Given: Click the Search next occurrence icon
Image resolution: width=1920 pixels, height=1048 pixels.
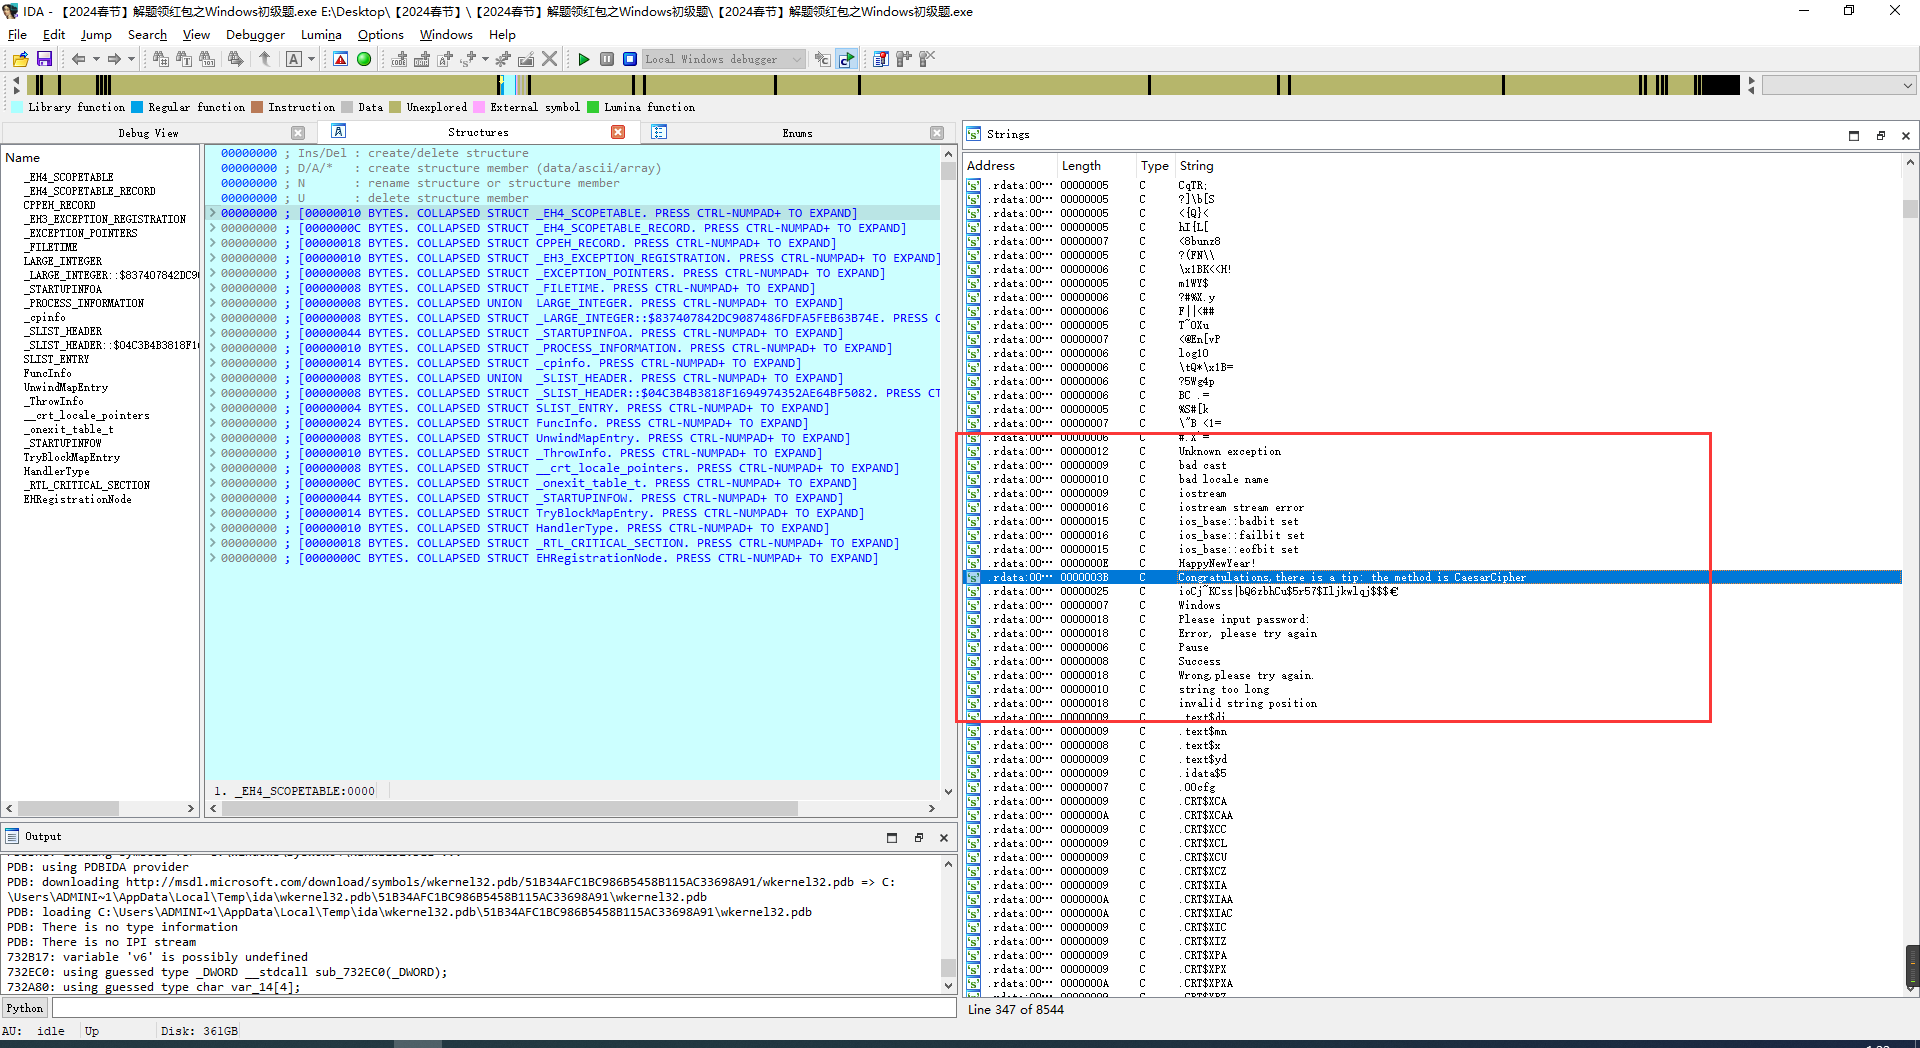Looking at the screenshot, I should (235, 59).
